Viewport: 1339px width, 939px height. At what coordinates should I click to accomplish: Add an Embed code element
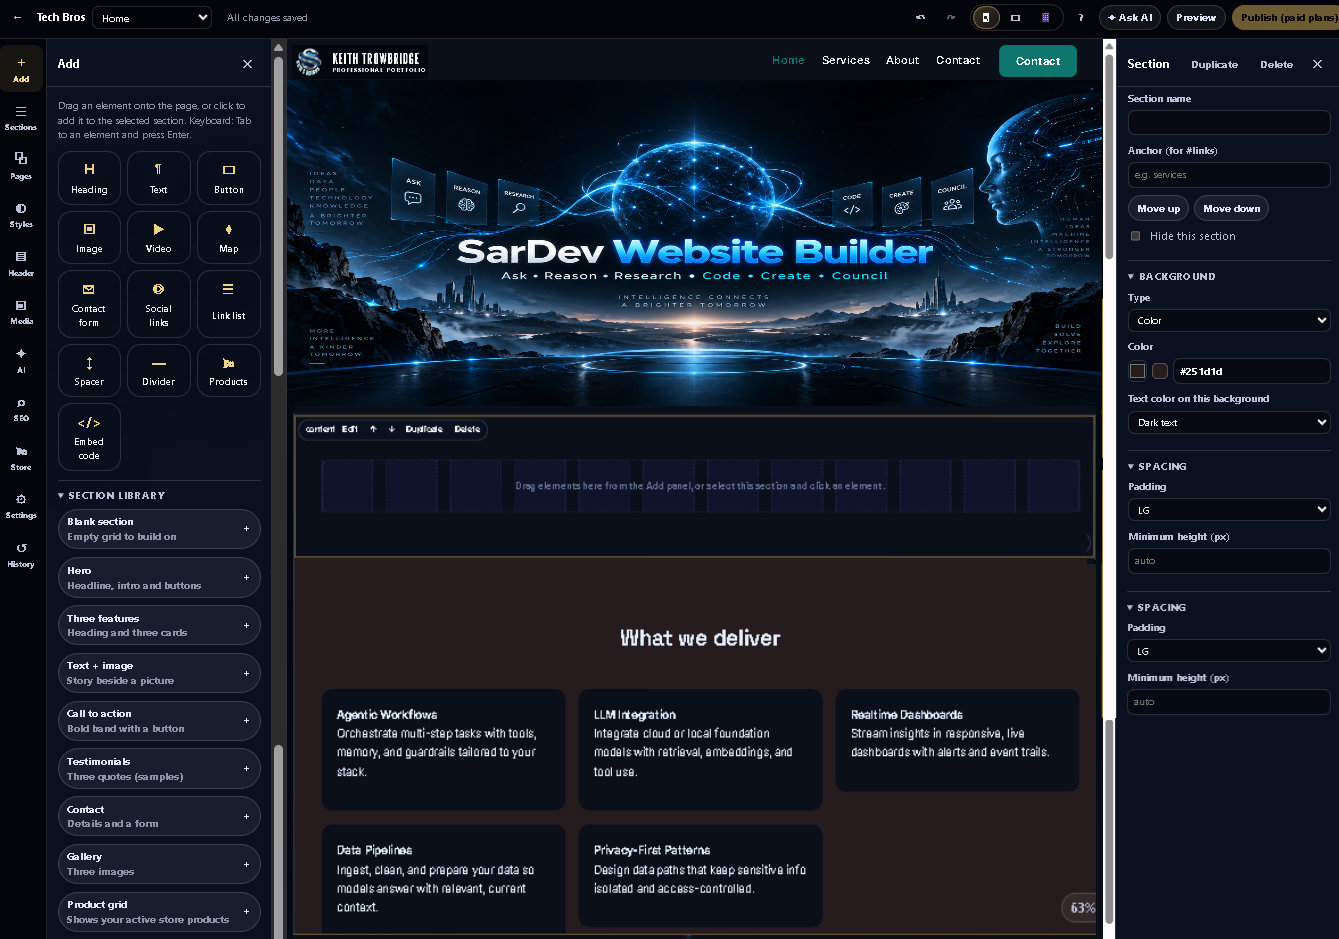tap(89, 437)
